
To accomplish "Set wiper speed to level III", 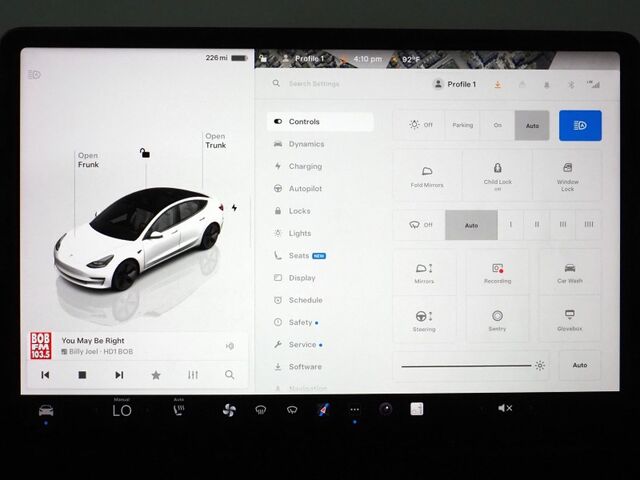I will coord(562,224).
